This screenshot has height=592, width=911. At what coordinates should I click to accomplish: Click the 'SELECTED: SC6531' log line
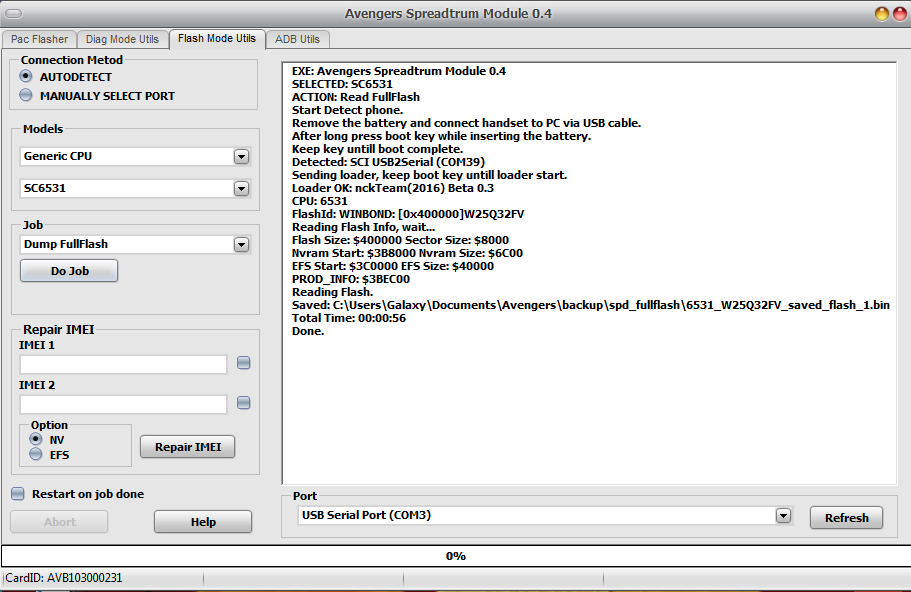(x=342, y=84)
